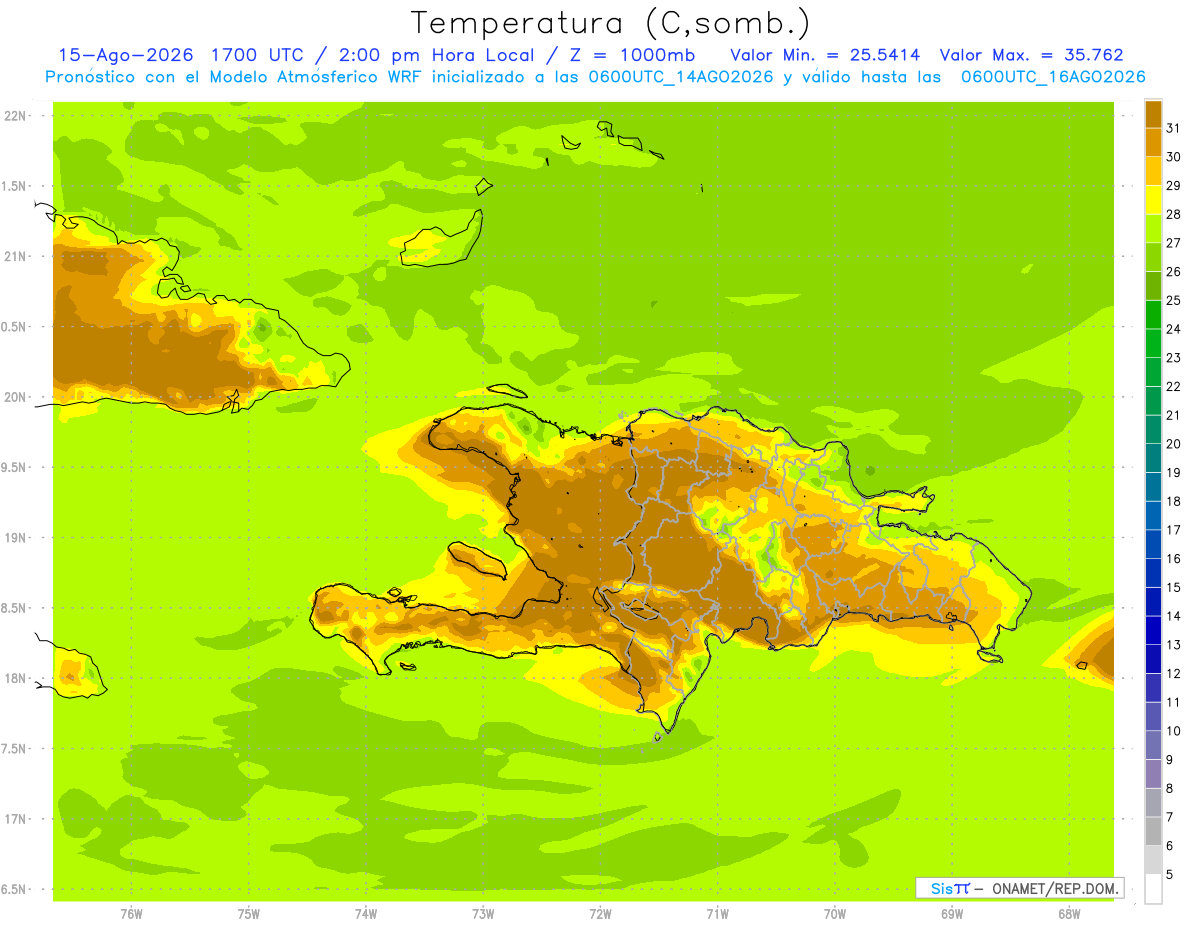Click the purple colorbar segment between 9 and 10
The image size is (1200, 927).
[1153, 745]
